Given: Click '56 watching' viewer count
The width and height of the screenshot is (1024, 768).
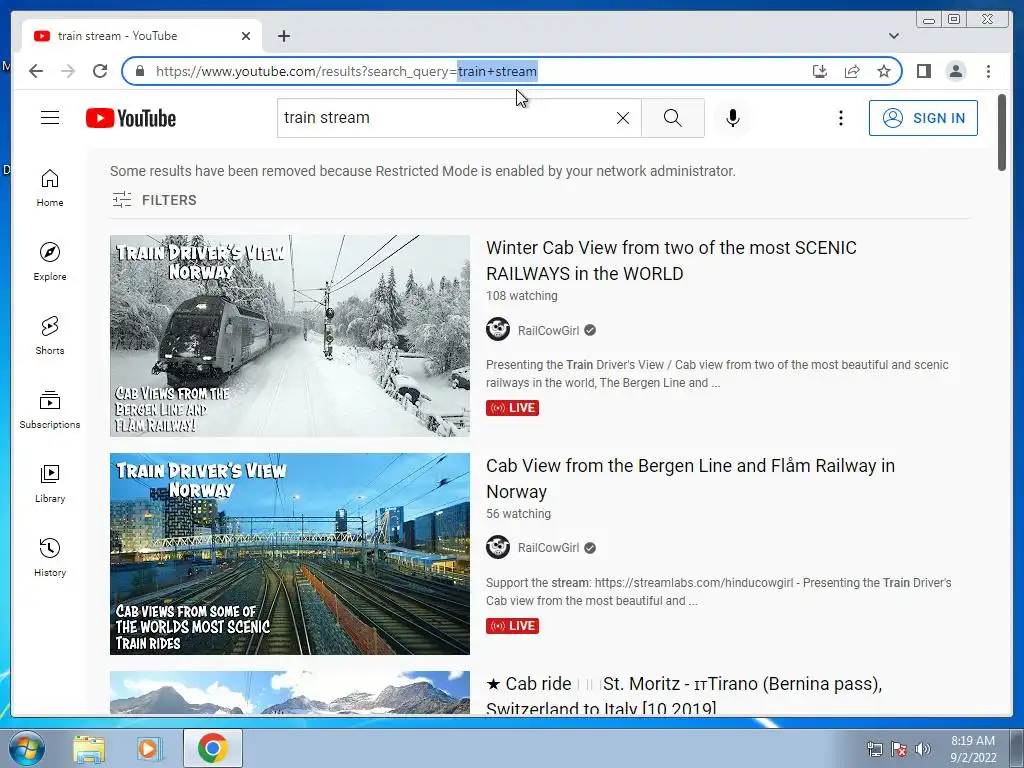Looking at the screenshot, I should (519, 514).
